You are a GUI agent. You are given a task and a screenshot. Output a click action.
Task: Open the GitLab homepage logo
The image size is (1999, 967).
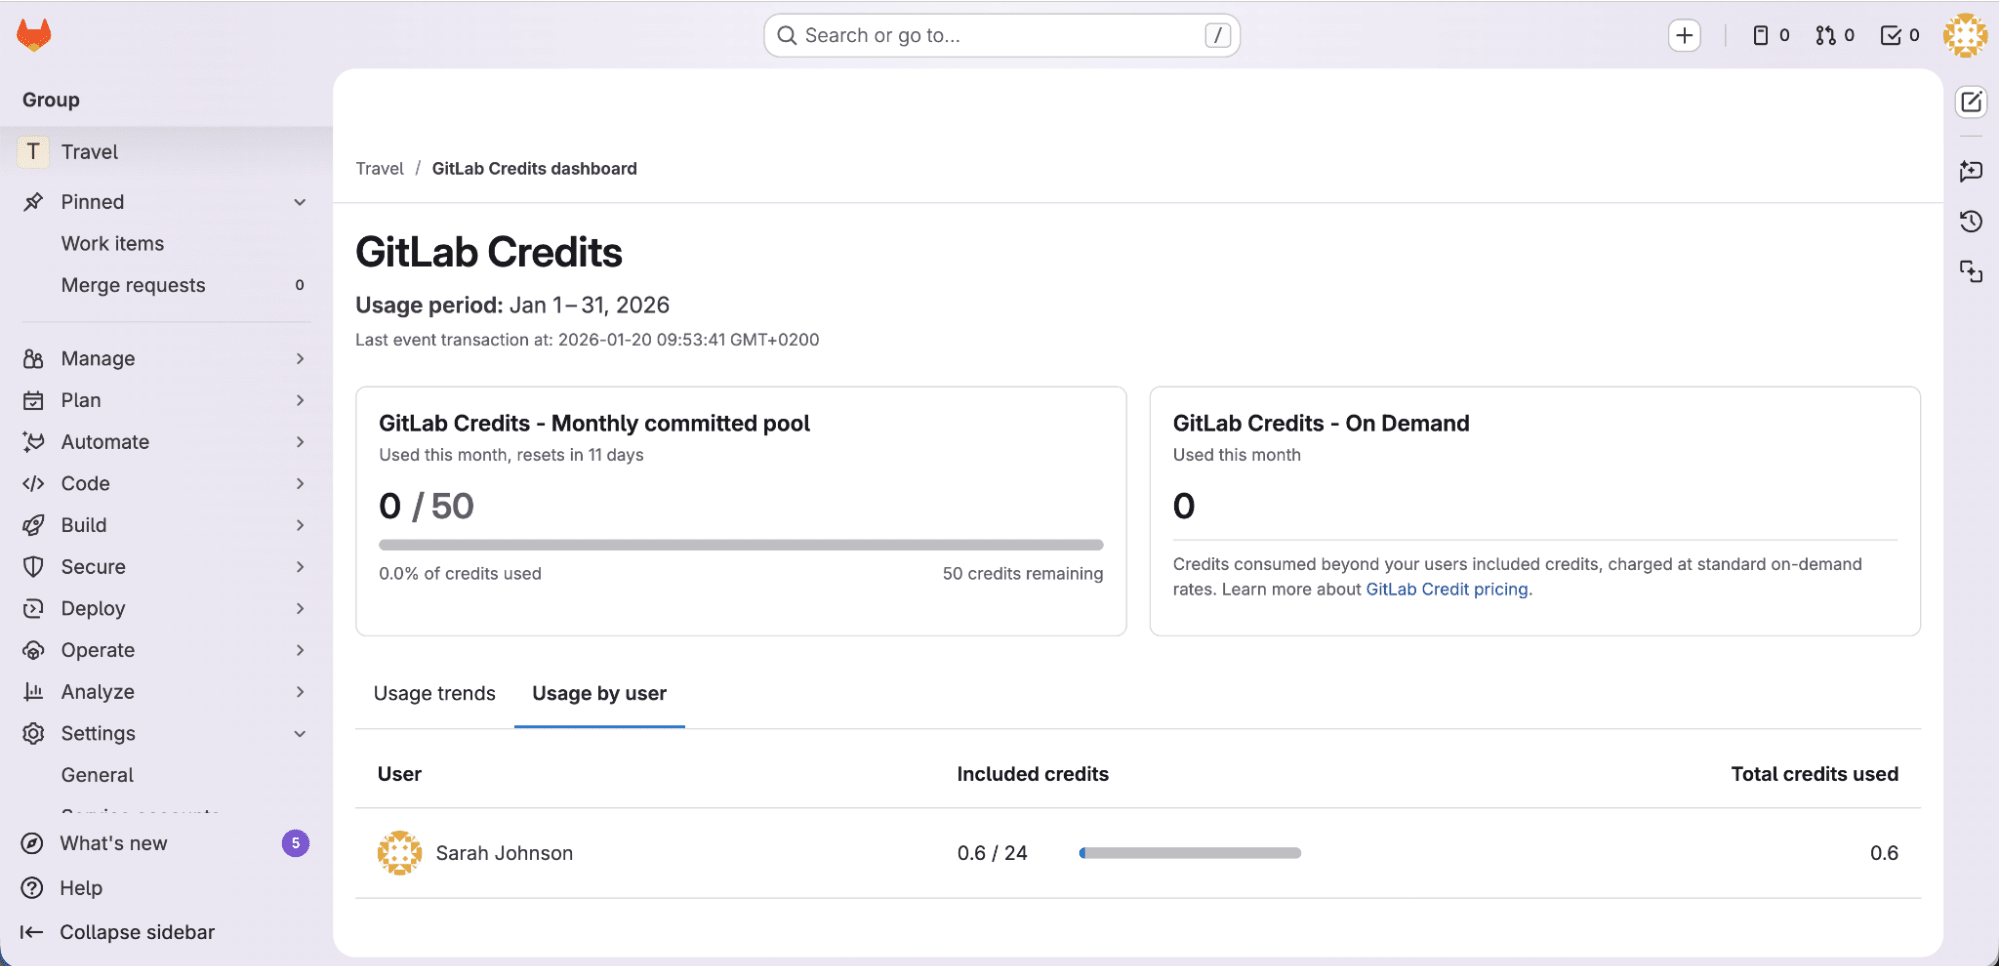pos(34,33)
